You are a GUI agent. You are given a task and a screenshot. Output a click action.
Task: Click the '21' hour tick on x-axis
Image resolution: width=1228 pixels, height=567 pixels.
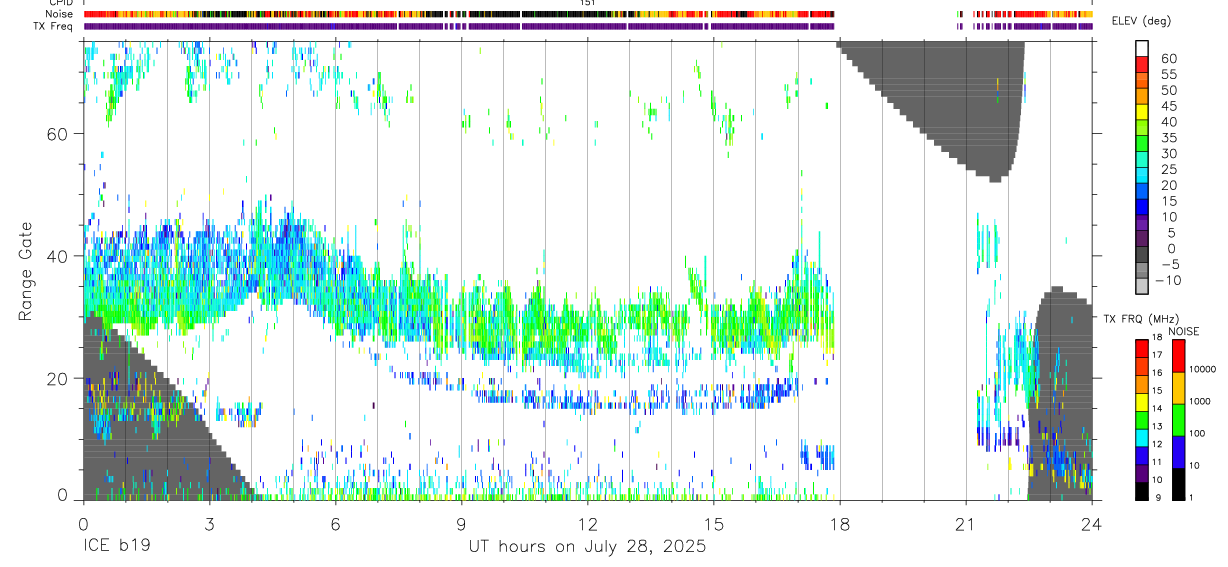coord(966,523)
